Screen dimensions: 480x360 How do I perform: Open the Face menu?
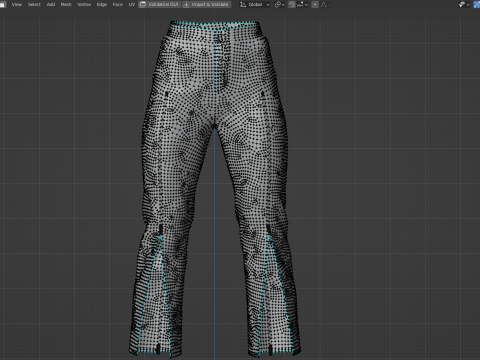pyautogui.click(x=118, y=4)
